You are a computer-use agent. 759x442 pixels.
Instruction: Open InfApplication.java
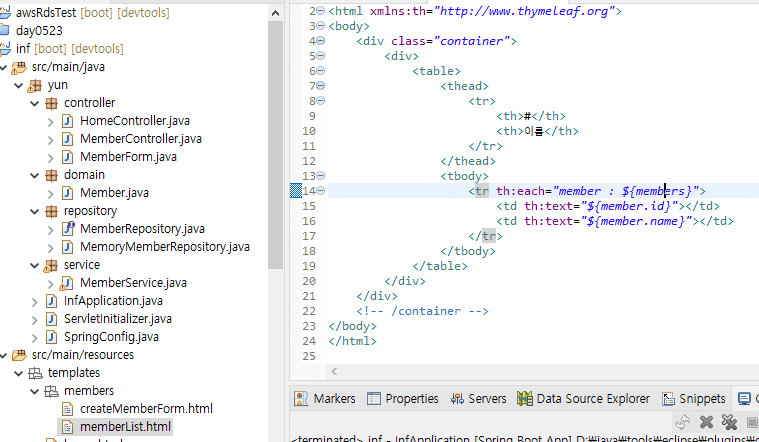(113, 301)
